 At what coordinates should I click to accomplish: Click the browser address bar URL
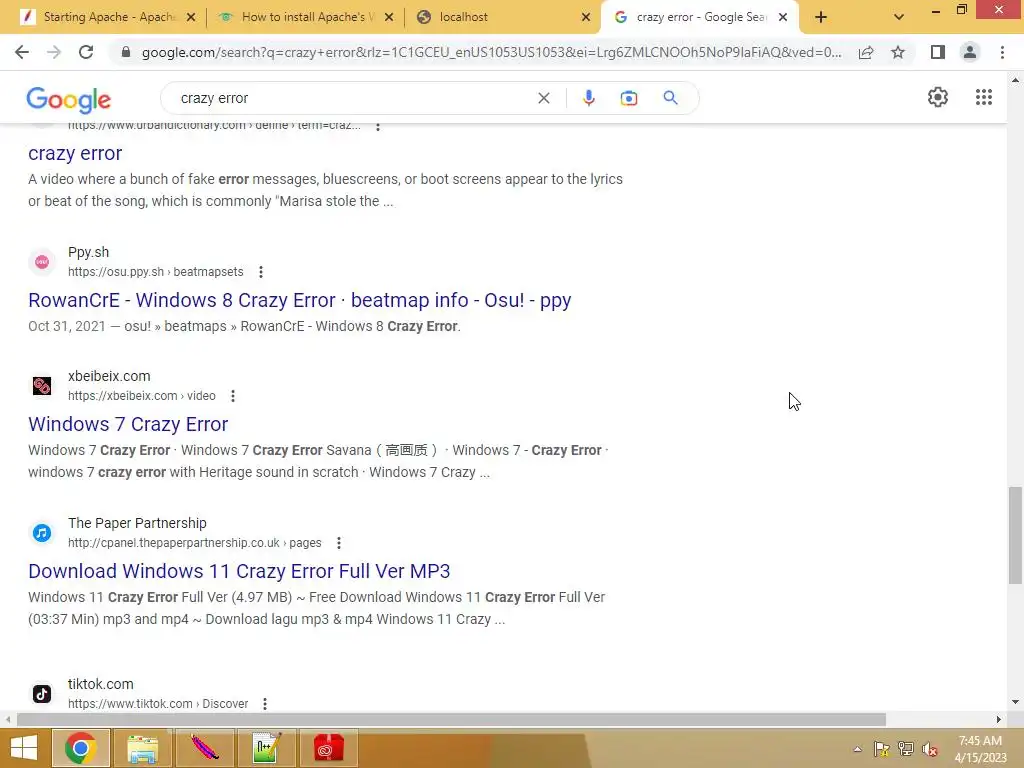491,52
